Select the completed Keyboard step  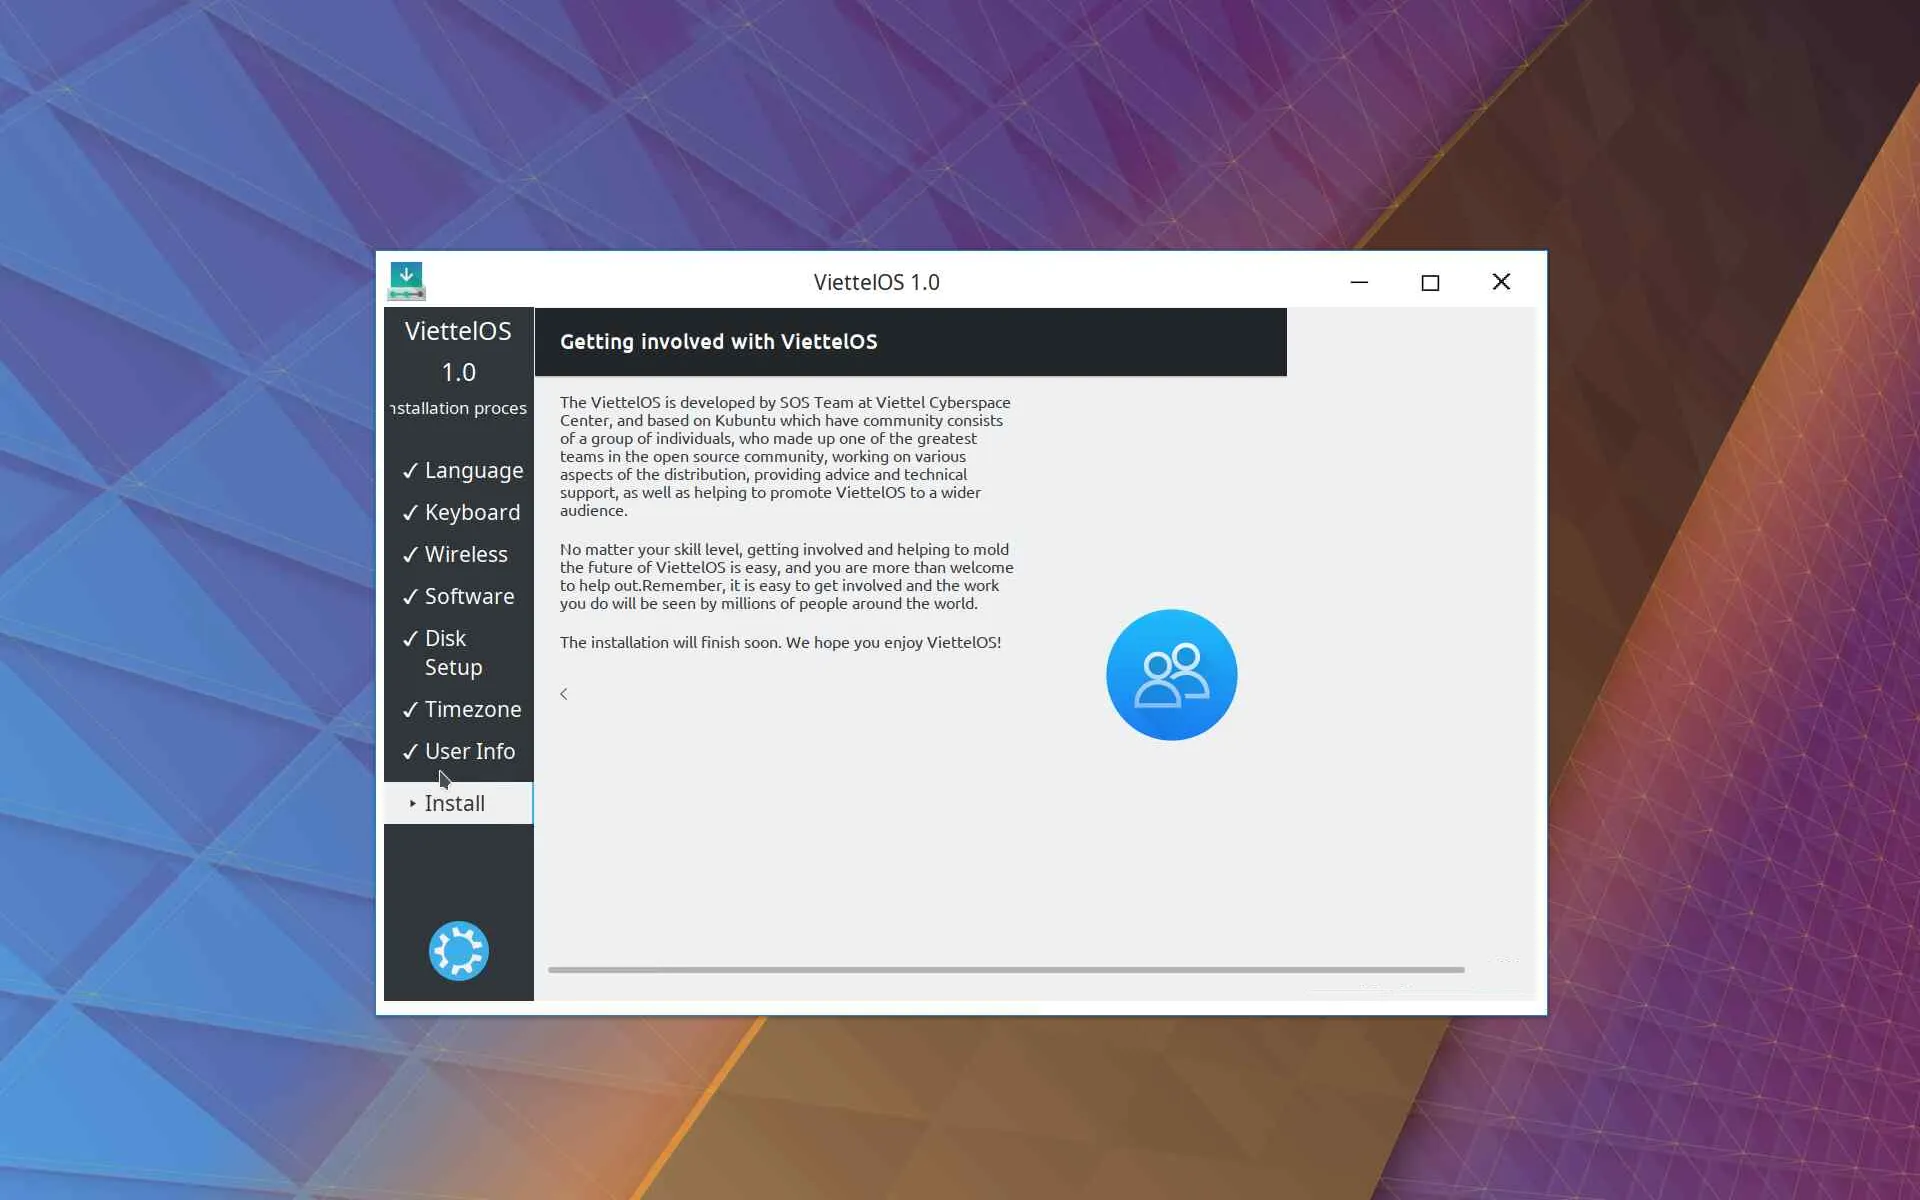472,512
